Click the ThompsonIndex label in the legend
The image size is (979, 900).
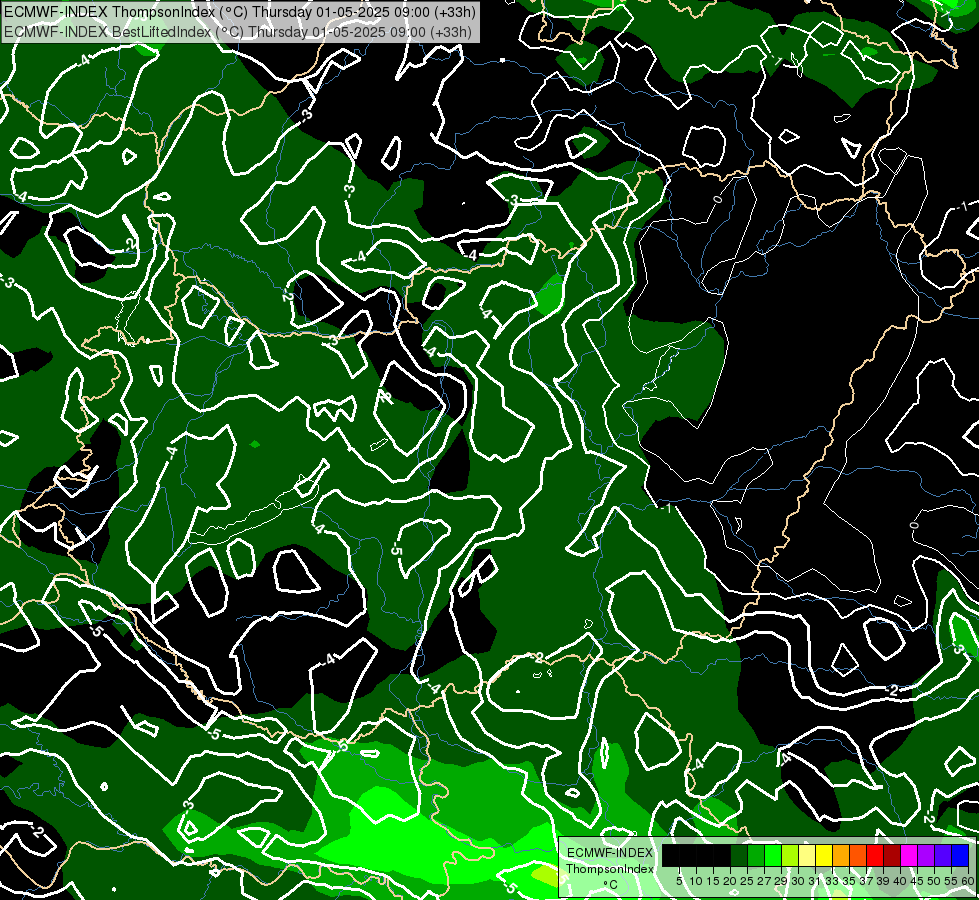tap(610, 869)
